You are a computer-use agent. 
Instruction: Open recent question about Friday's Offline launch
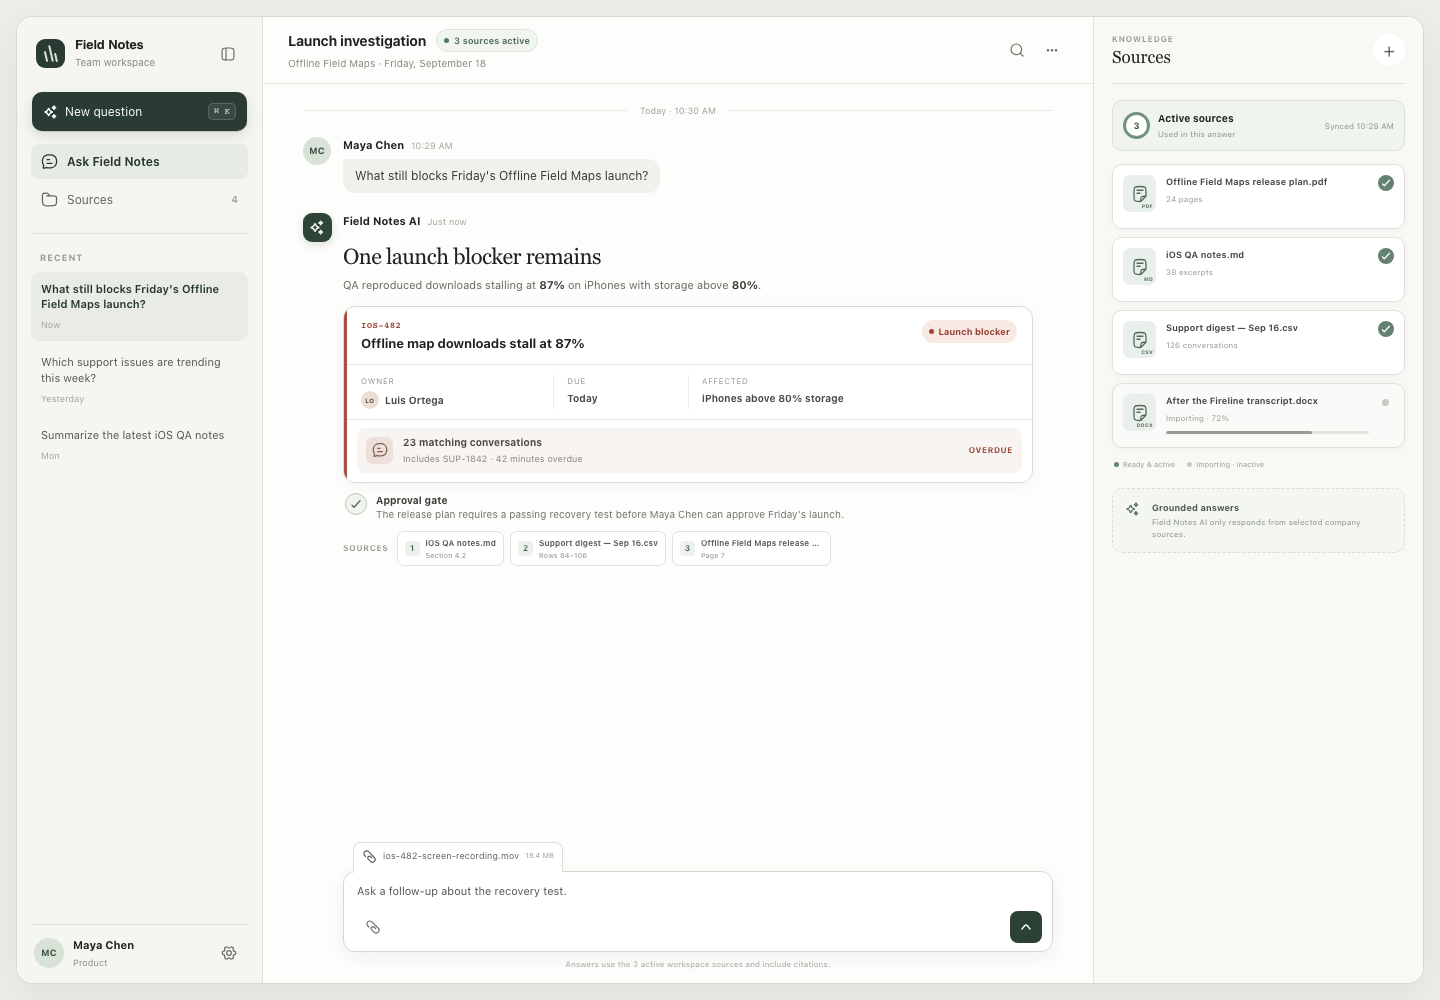(139, 306)
